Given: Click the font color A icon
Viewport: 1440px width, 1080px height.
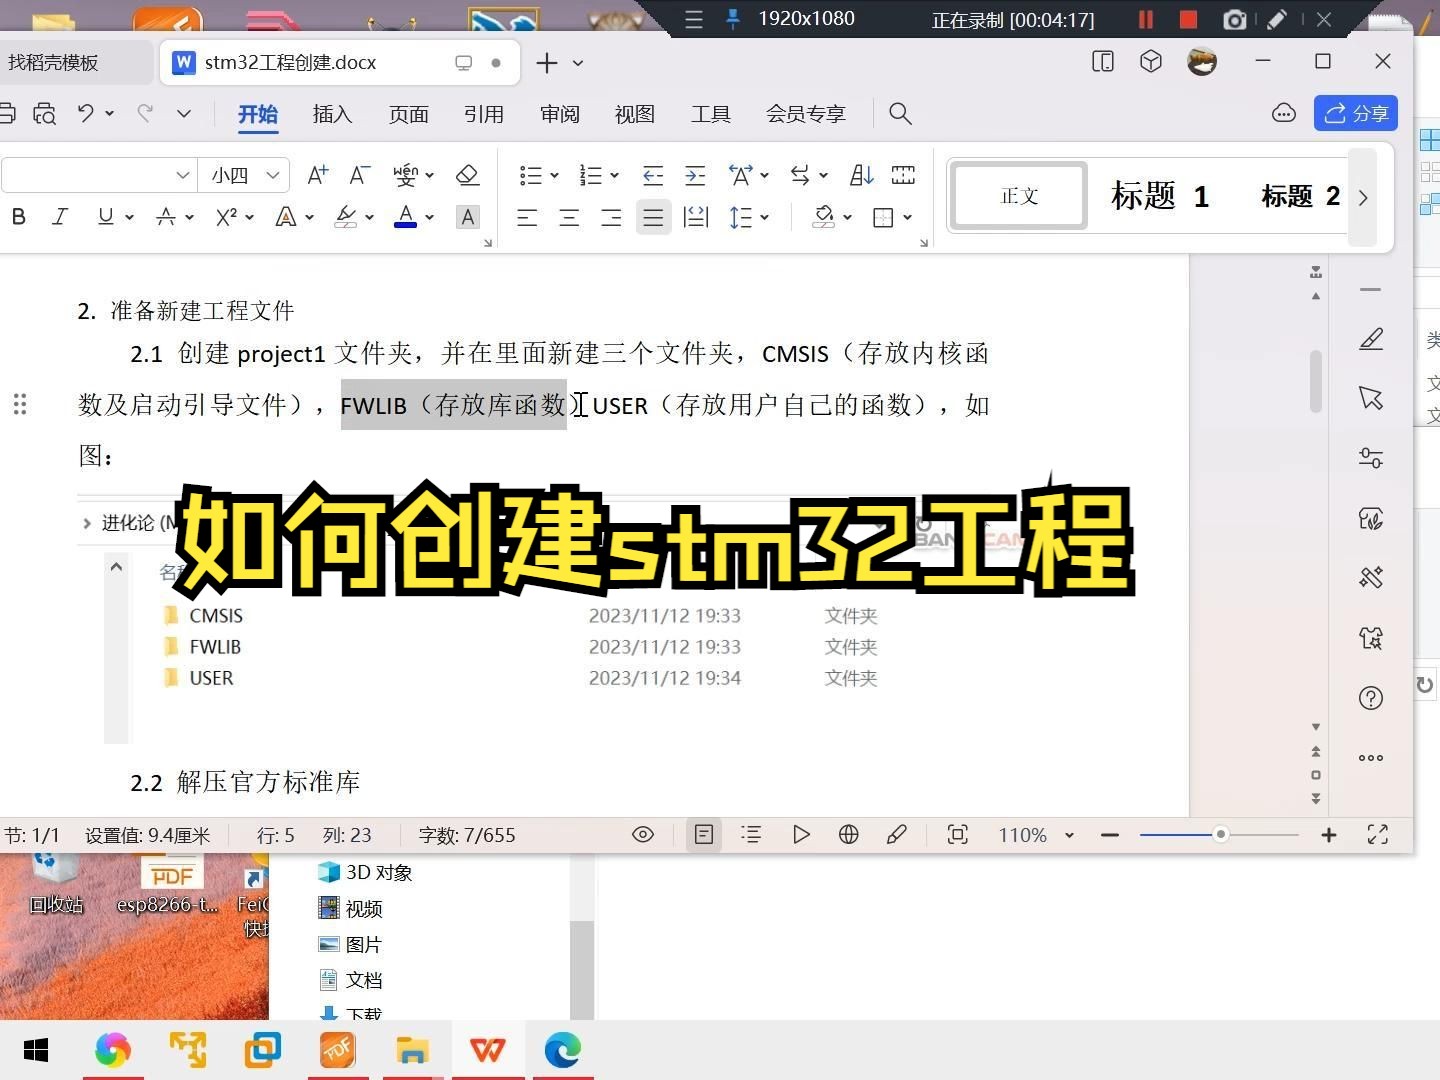Looking at the screenshot, I should 404,217.
